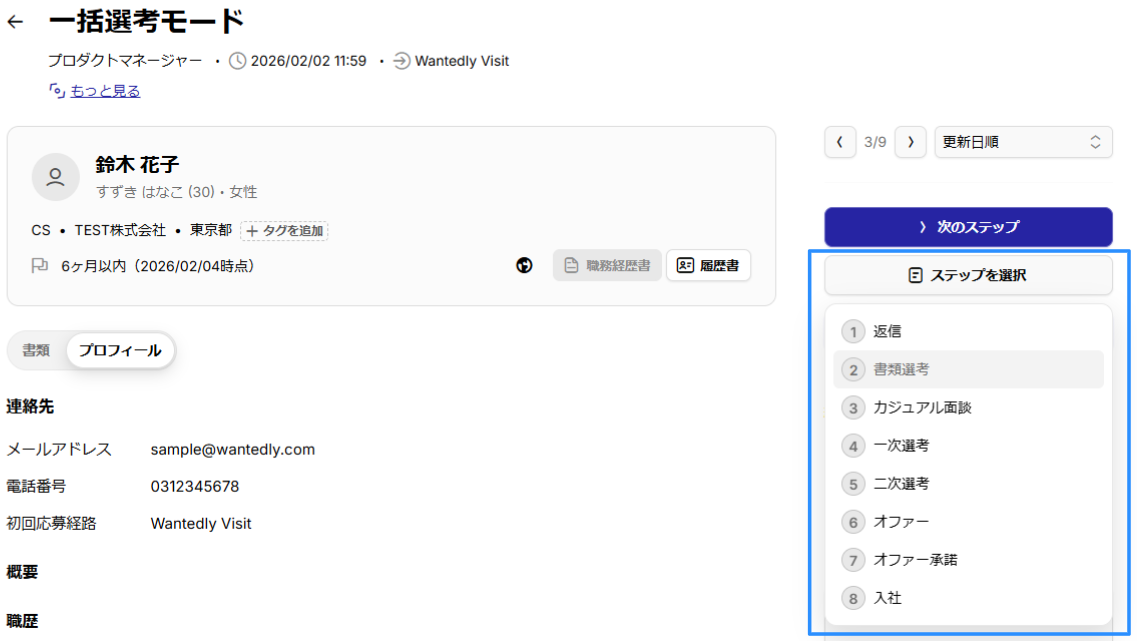The height and width of the screenshot is (641, 1137).
Task: Click the flag icon next to 6ヶ月以内
Action: (40, 266)
